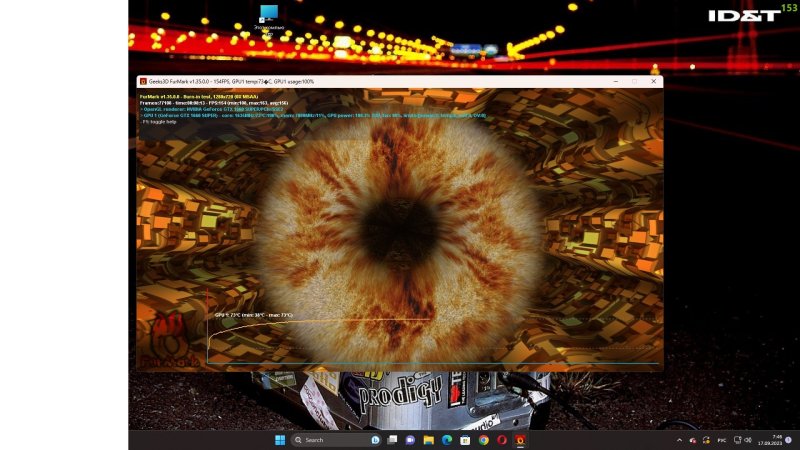
Task: Click the OpenGL renderer info line
Action: pyautogui.click(x=212, y=109)
